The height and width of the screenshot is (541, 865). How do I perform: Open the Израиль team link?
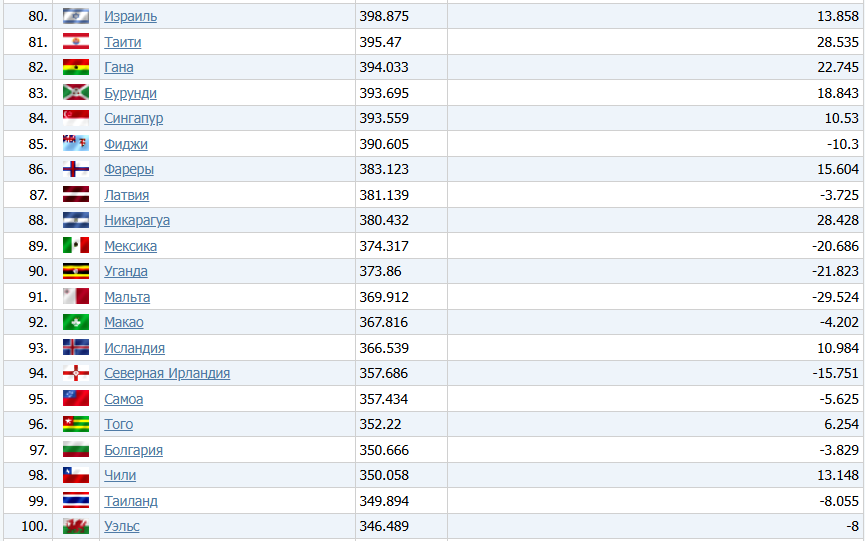(131, 17)
